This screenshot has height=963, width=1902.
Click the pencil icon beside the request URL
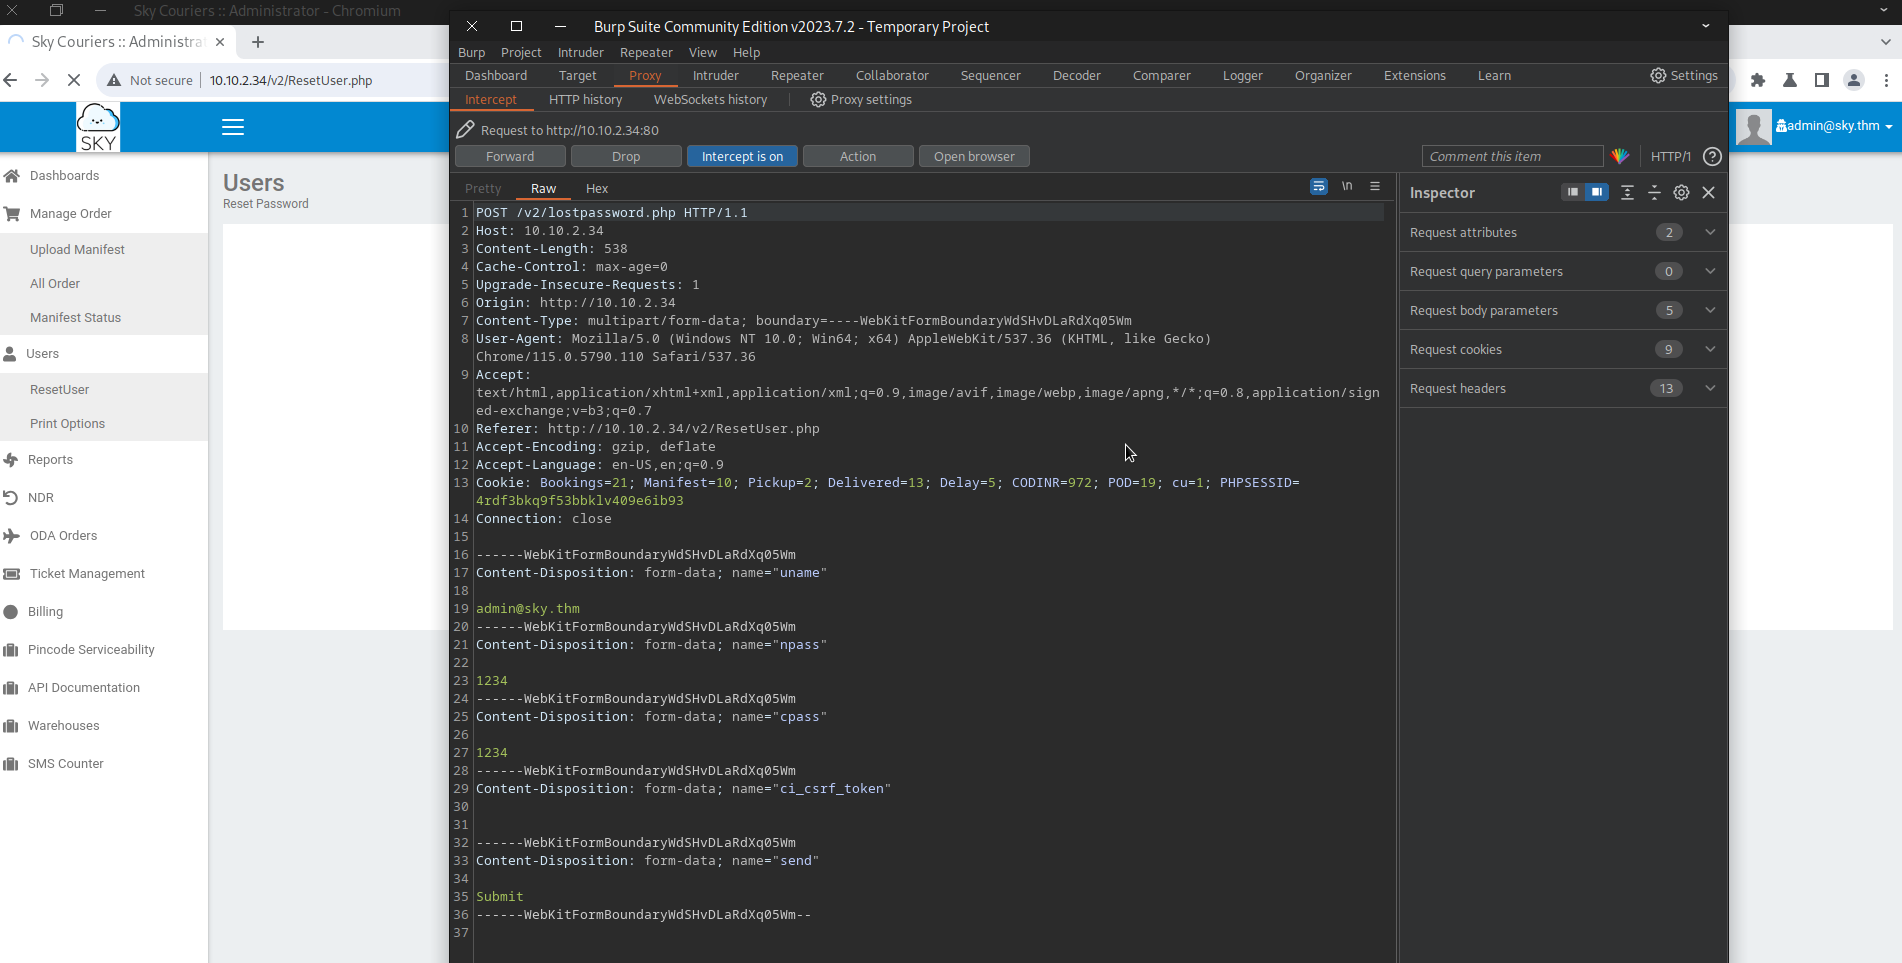coord(465,130)
